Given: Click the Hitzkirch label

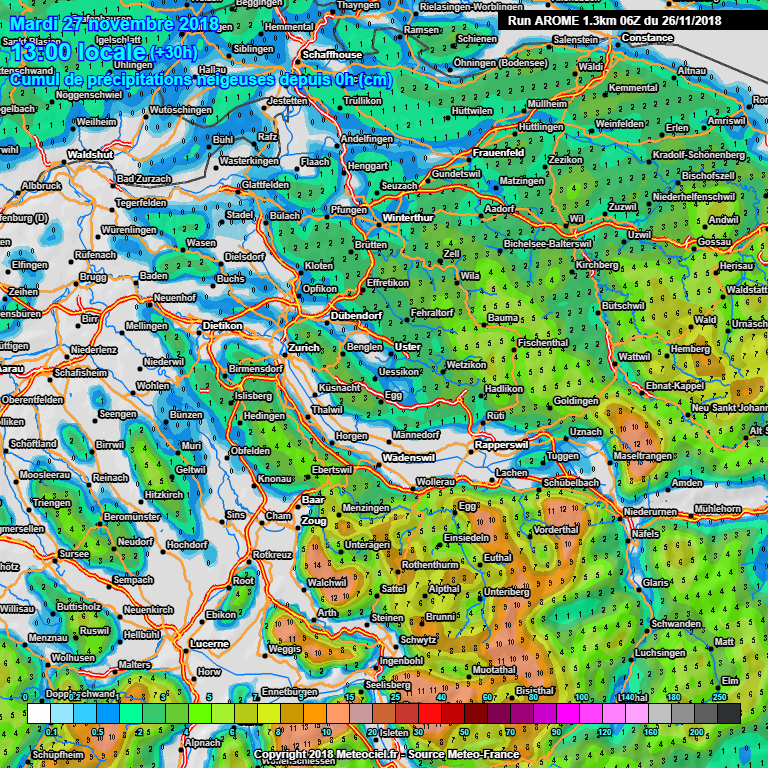Looking at the screenshot, I should (164, 495).
